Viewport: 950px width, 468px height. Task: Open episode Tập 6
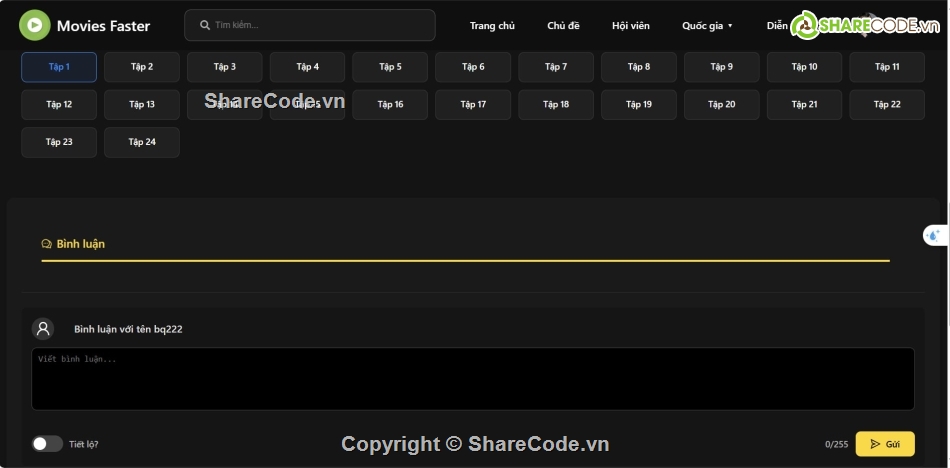(473, 67)
